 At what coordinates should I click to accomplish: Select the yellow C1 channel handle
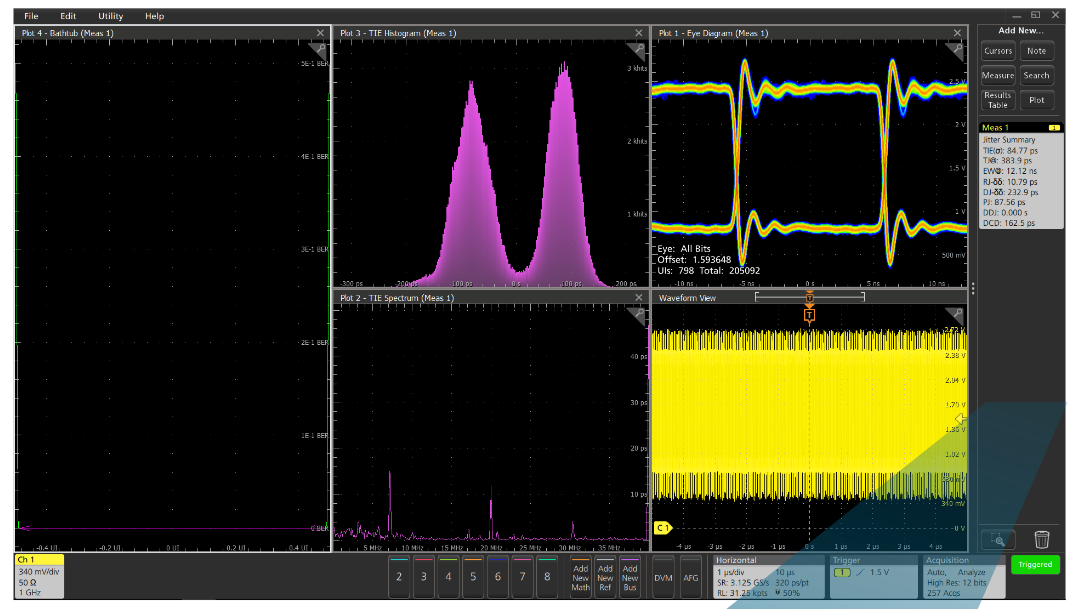coord(661,527)
